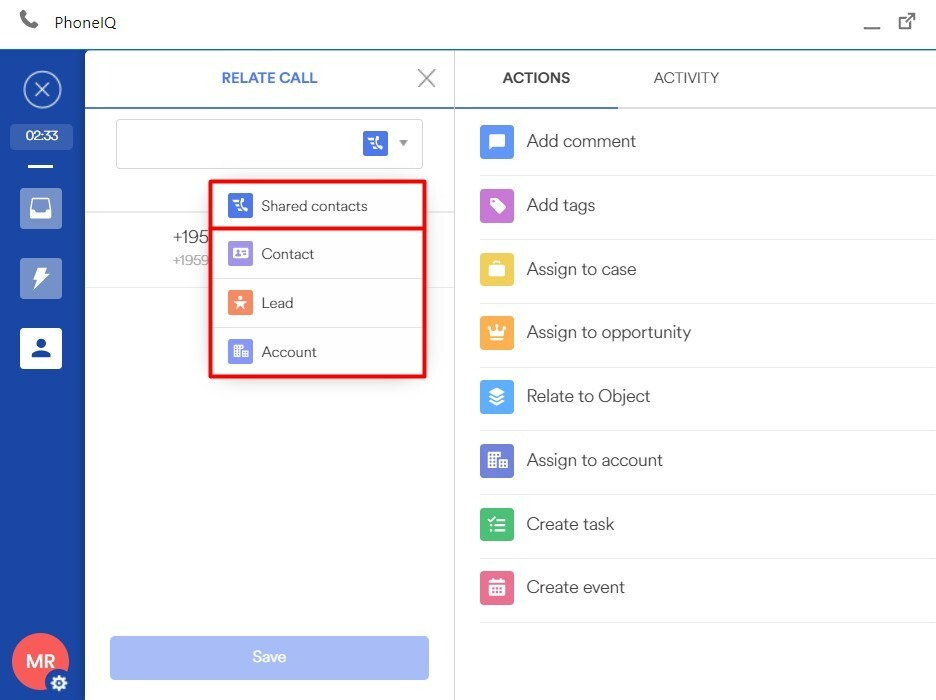
Task: Select Shared contacts from the dropdown list
Action: [x=314, y=206]
